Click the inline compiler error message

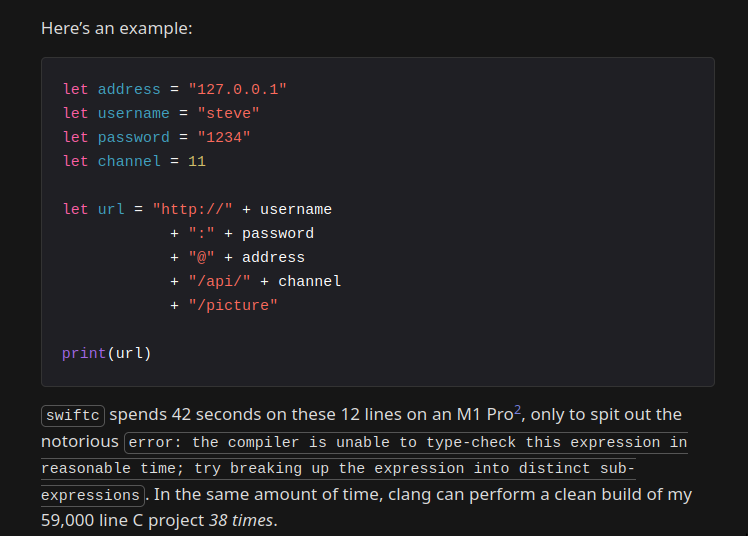pos(406,442)
